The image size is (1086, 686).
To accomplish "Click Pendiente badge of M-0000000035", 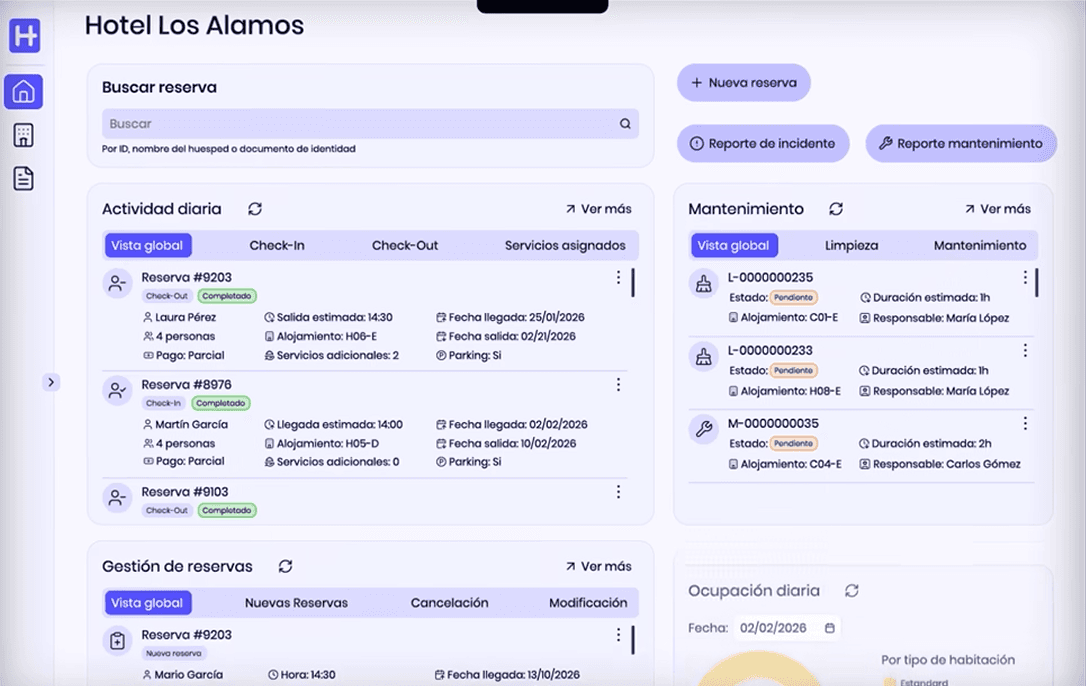I will click(794, 443).
